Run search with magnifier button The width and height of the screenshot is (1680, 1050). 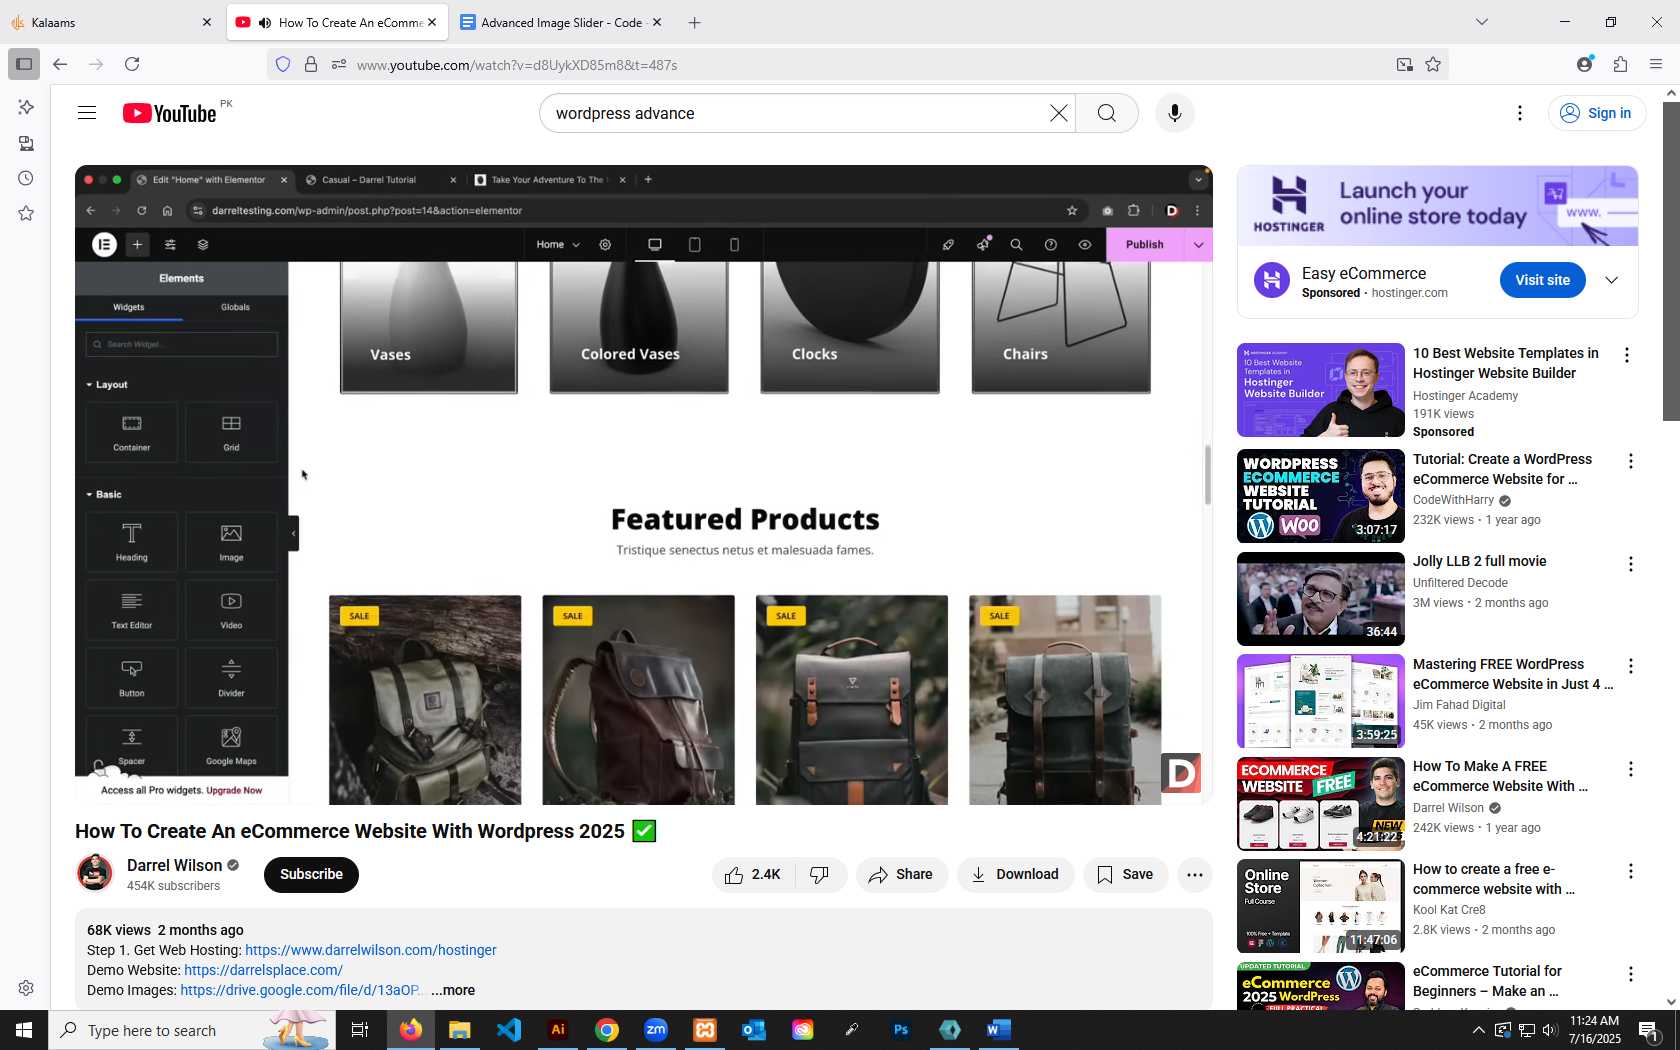coord(1107,113)
